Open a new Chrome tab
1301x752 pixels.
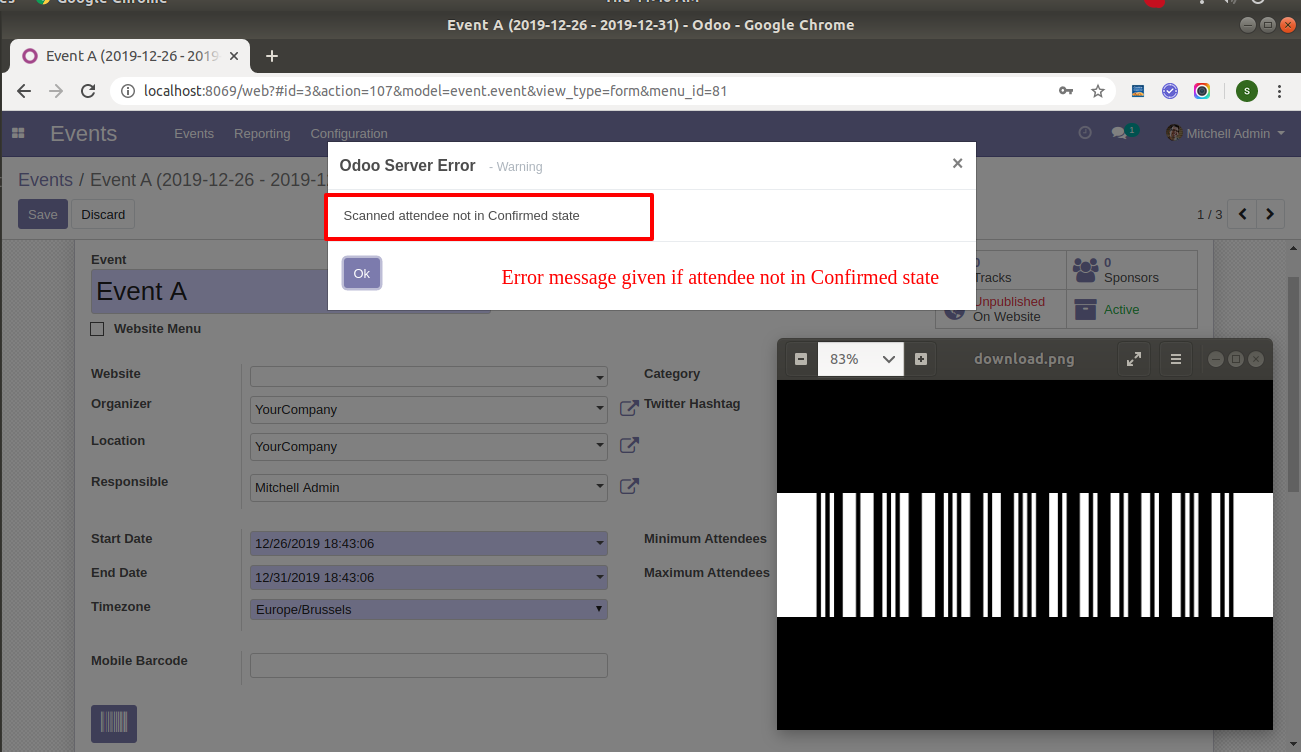pyautogui.click(x=272, y=56)
